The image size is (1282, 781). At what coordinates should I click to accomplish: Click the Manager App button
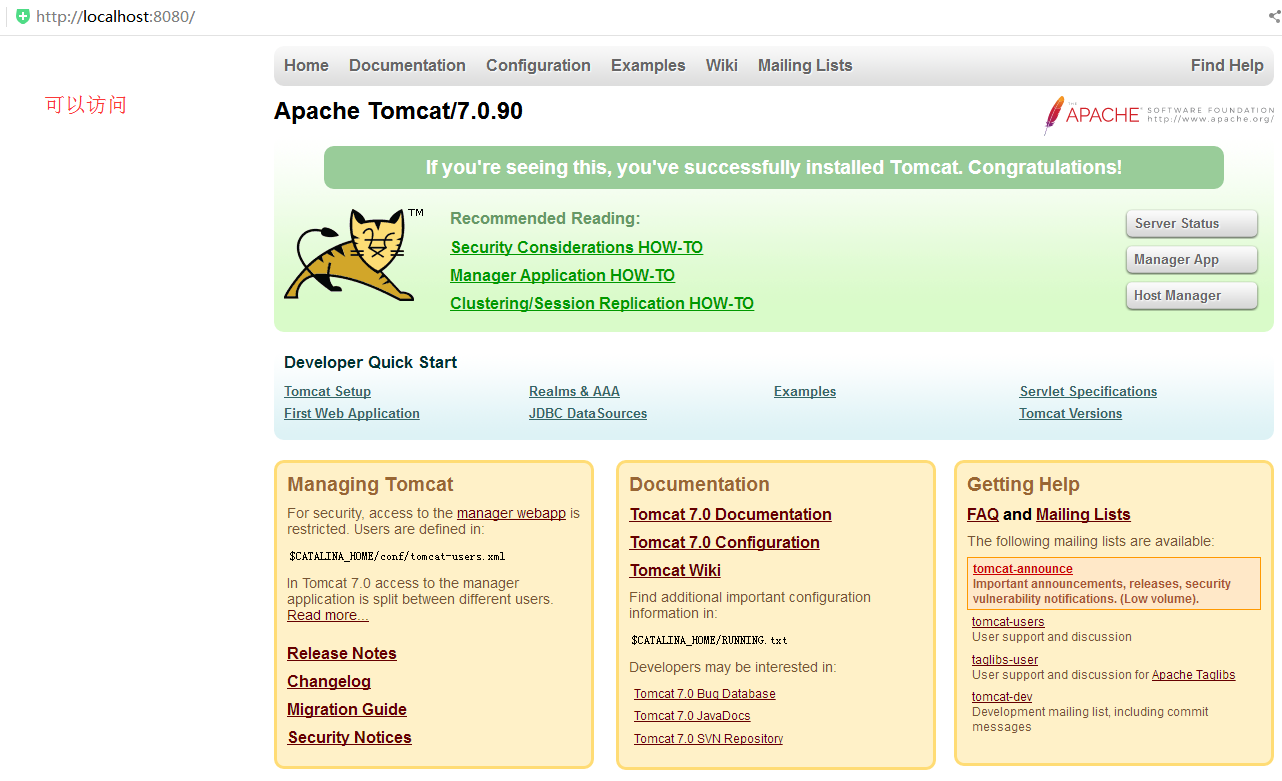tap(1191, 260)
